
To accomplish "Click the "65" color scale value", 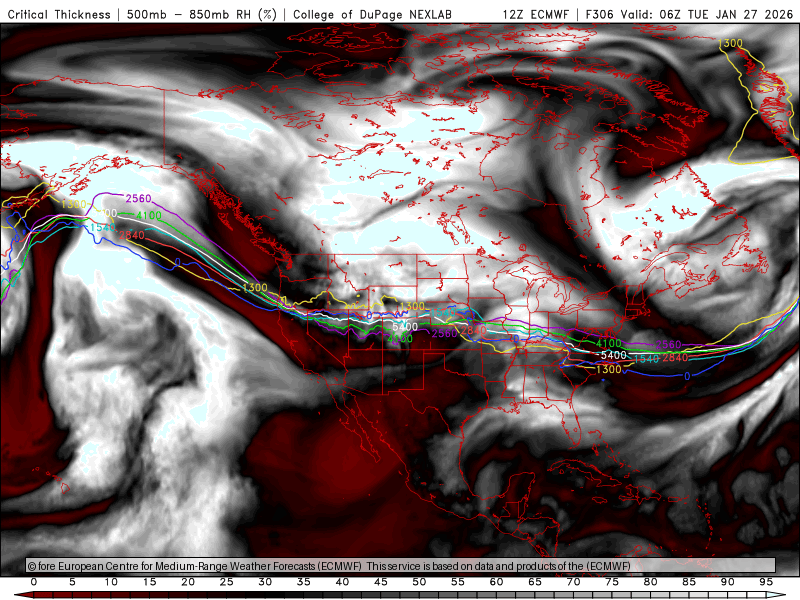I will tap(535, 582).
